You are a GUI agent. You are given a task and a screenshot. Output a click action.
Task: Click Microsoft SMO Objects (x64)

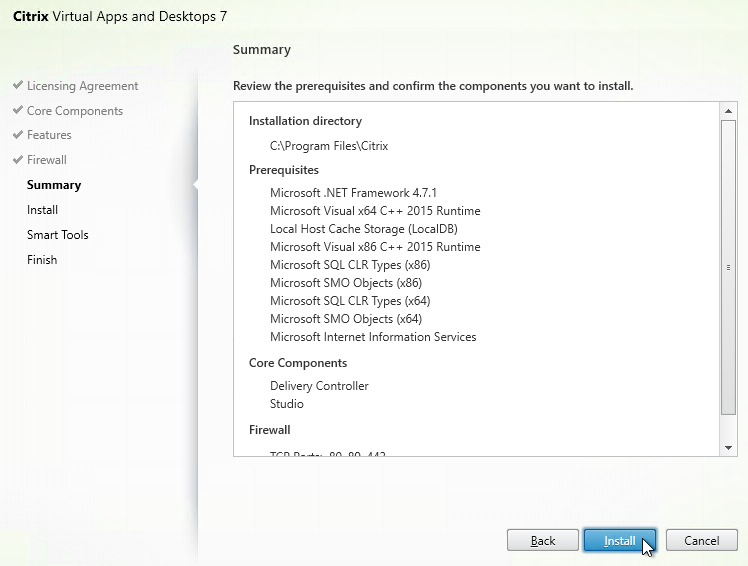(346, 319)
